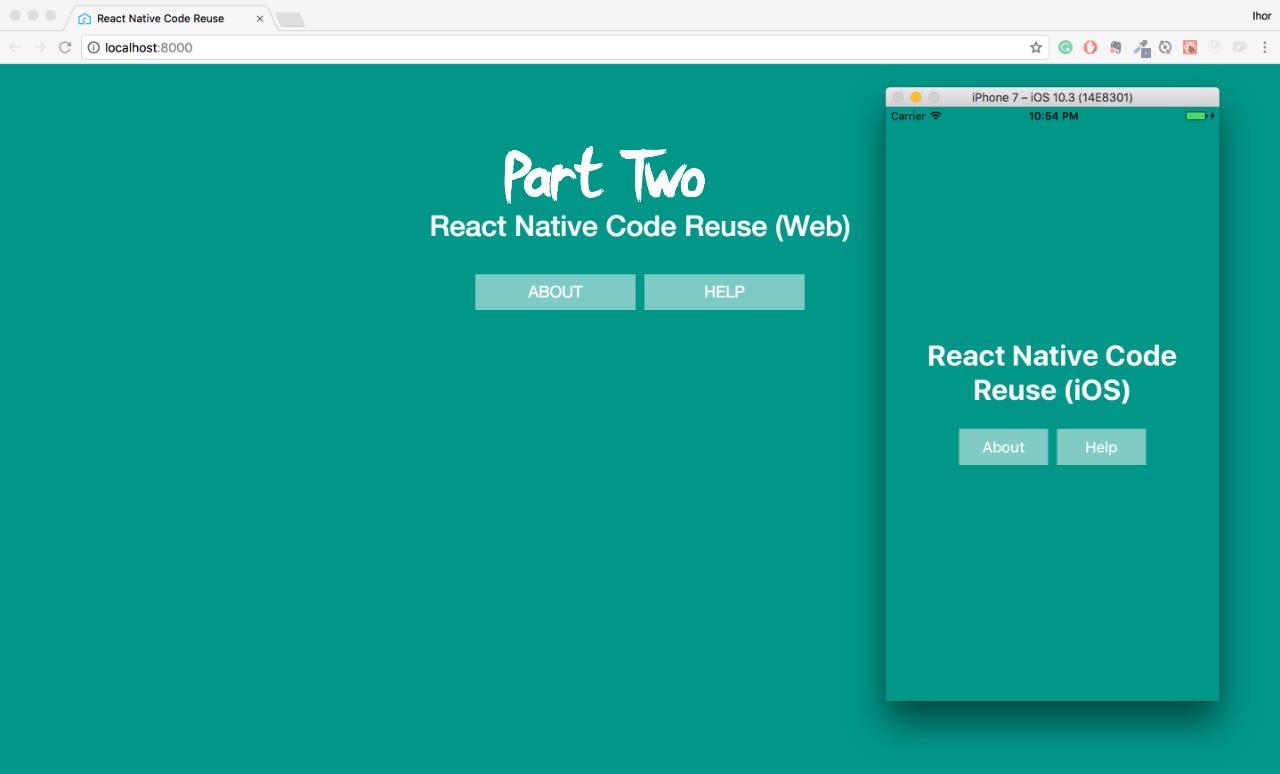Screen dimensions: 1280x774
Task: Tap About in the iOS simulator
Action: 1003,447
